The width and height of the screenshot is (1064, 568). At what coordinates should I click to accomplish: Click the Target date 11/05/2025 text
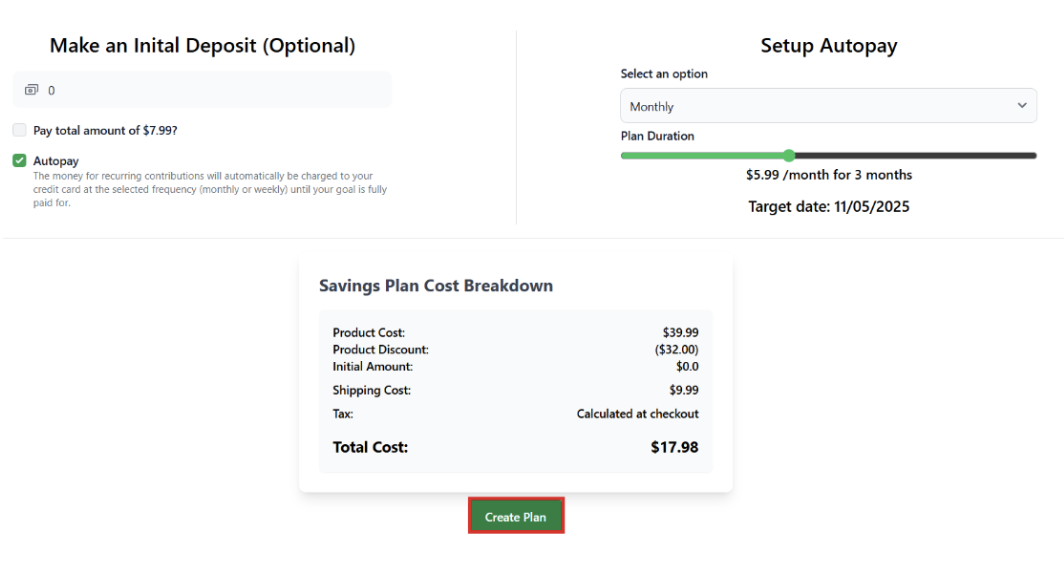click(829, 207)
